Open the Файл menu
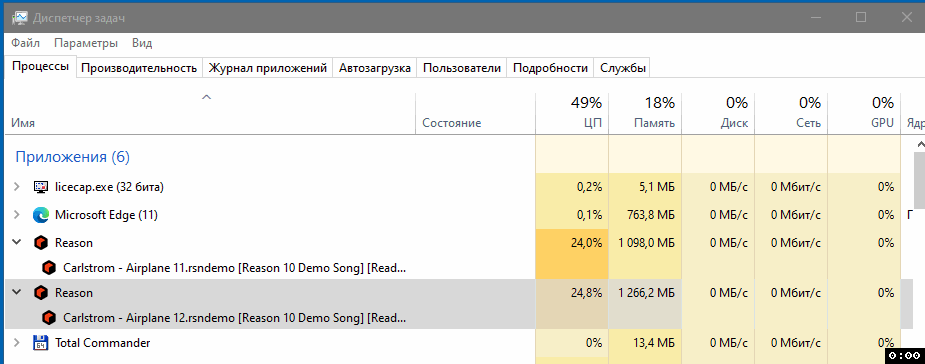This screenshot has height=364, width=925. [25, 43]
